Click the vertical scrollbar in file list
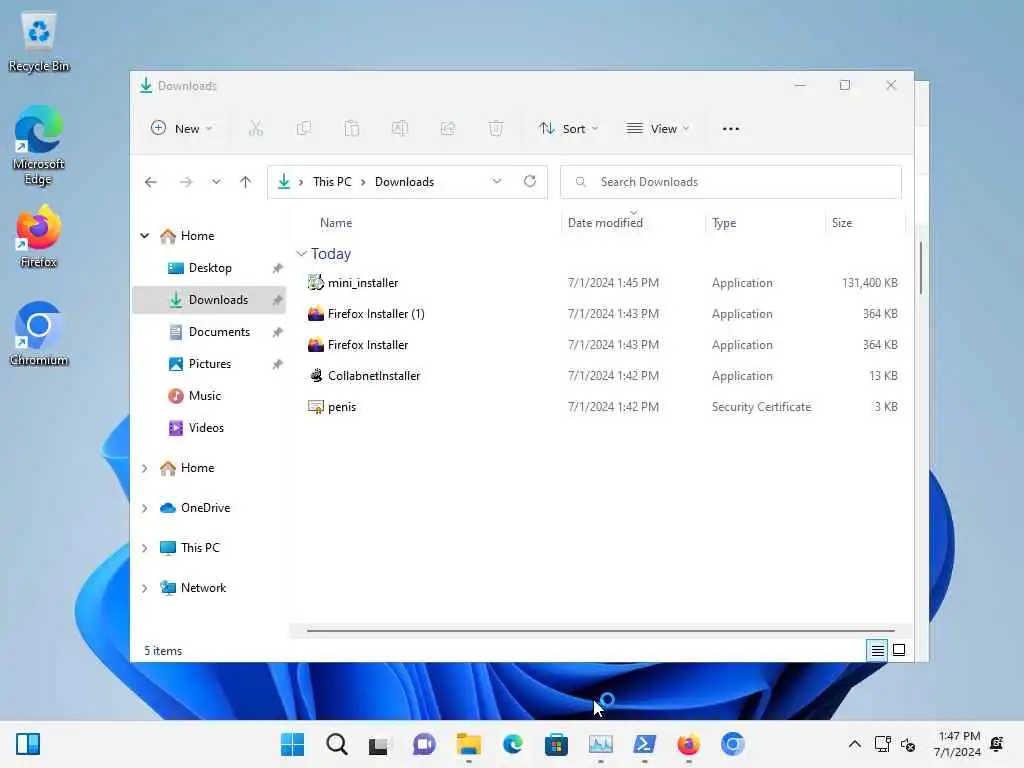This screenshot has height=768, width=1024. tap(921, 268)
